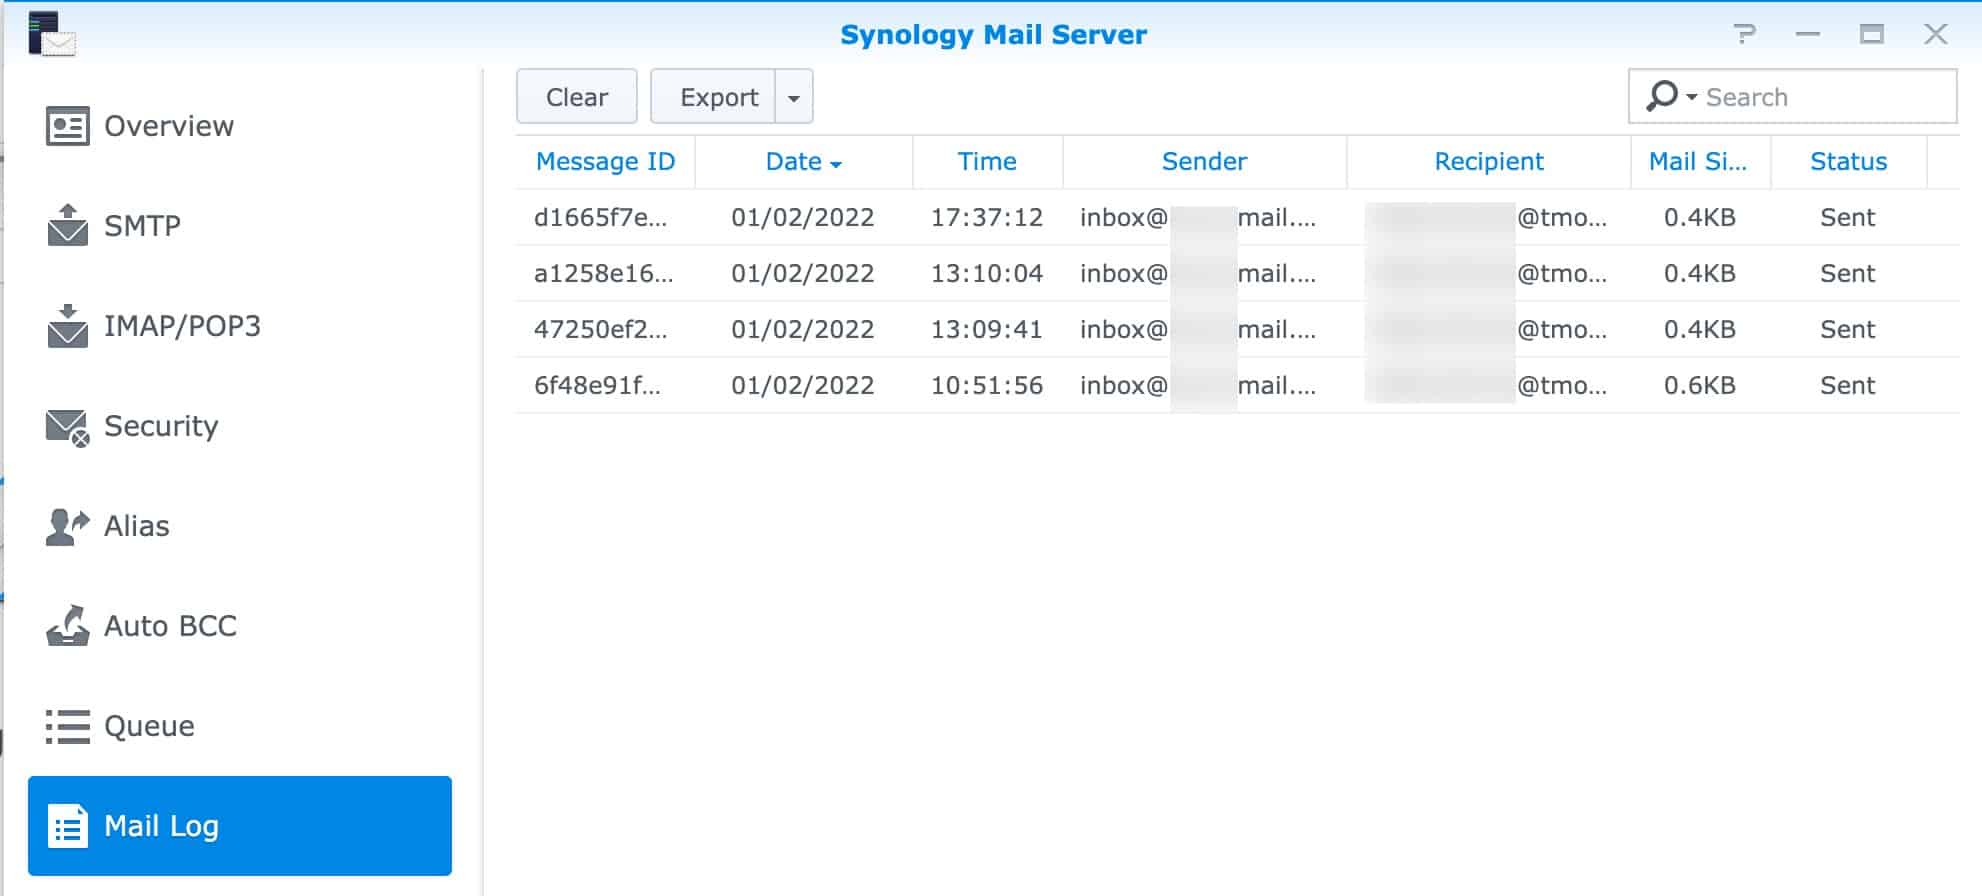This screenshot has height=896, width=1982.
Task: Open the Export dropdown arrow
Action: point(794,97)
